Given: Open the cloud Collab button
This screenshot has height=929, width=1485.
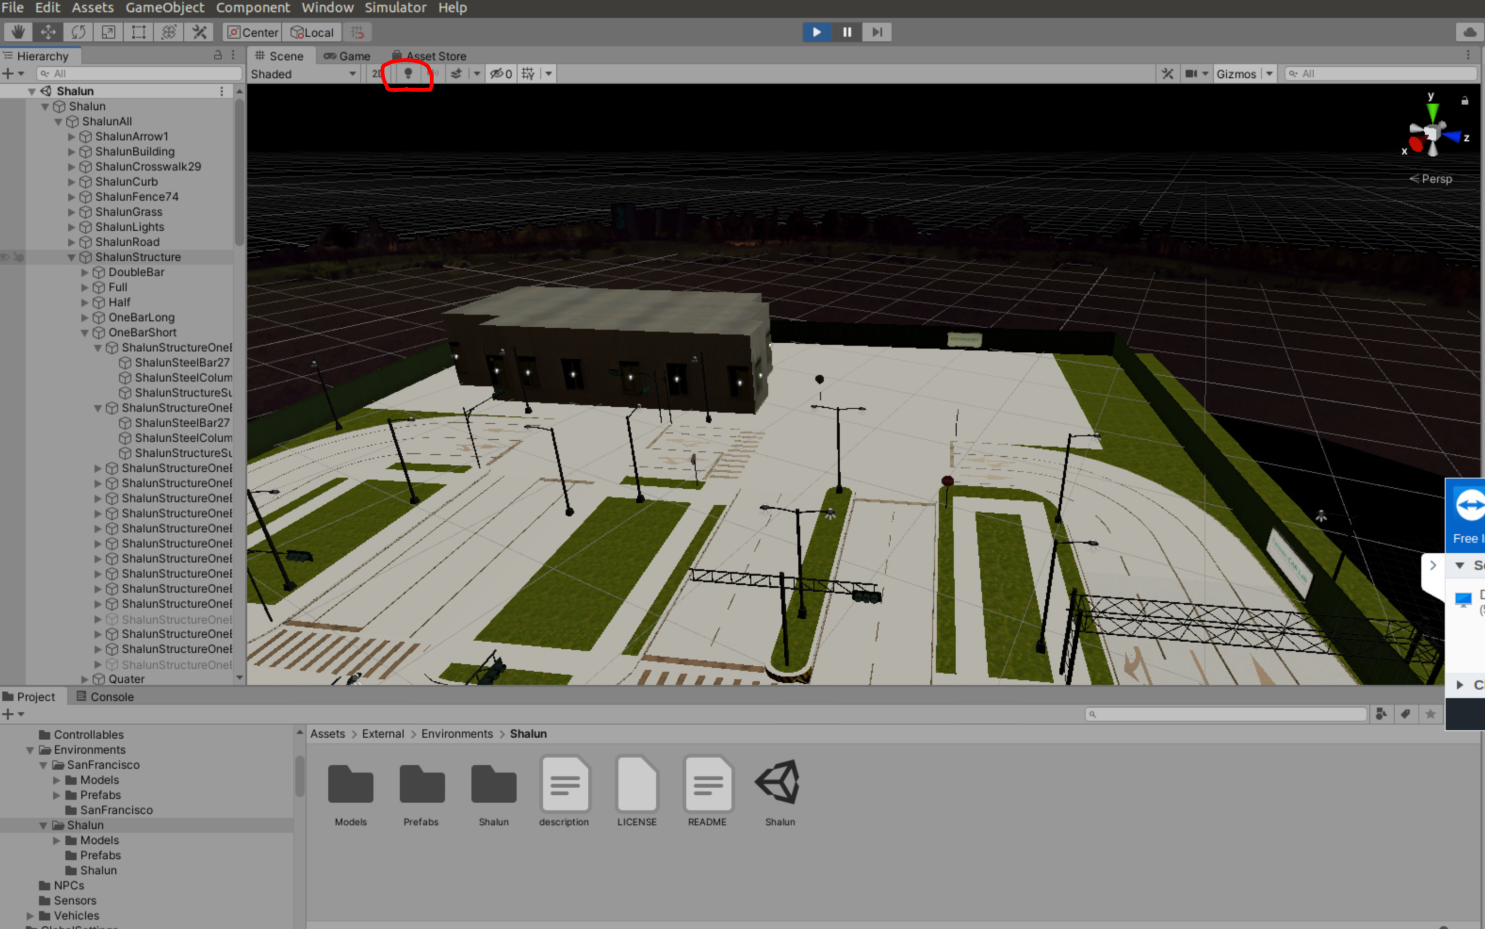Looking at the screenshot, I should click(1468, 32).
